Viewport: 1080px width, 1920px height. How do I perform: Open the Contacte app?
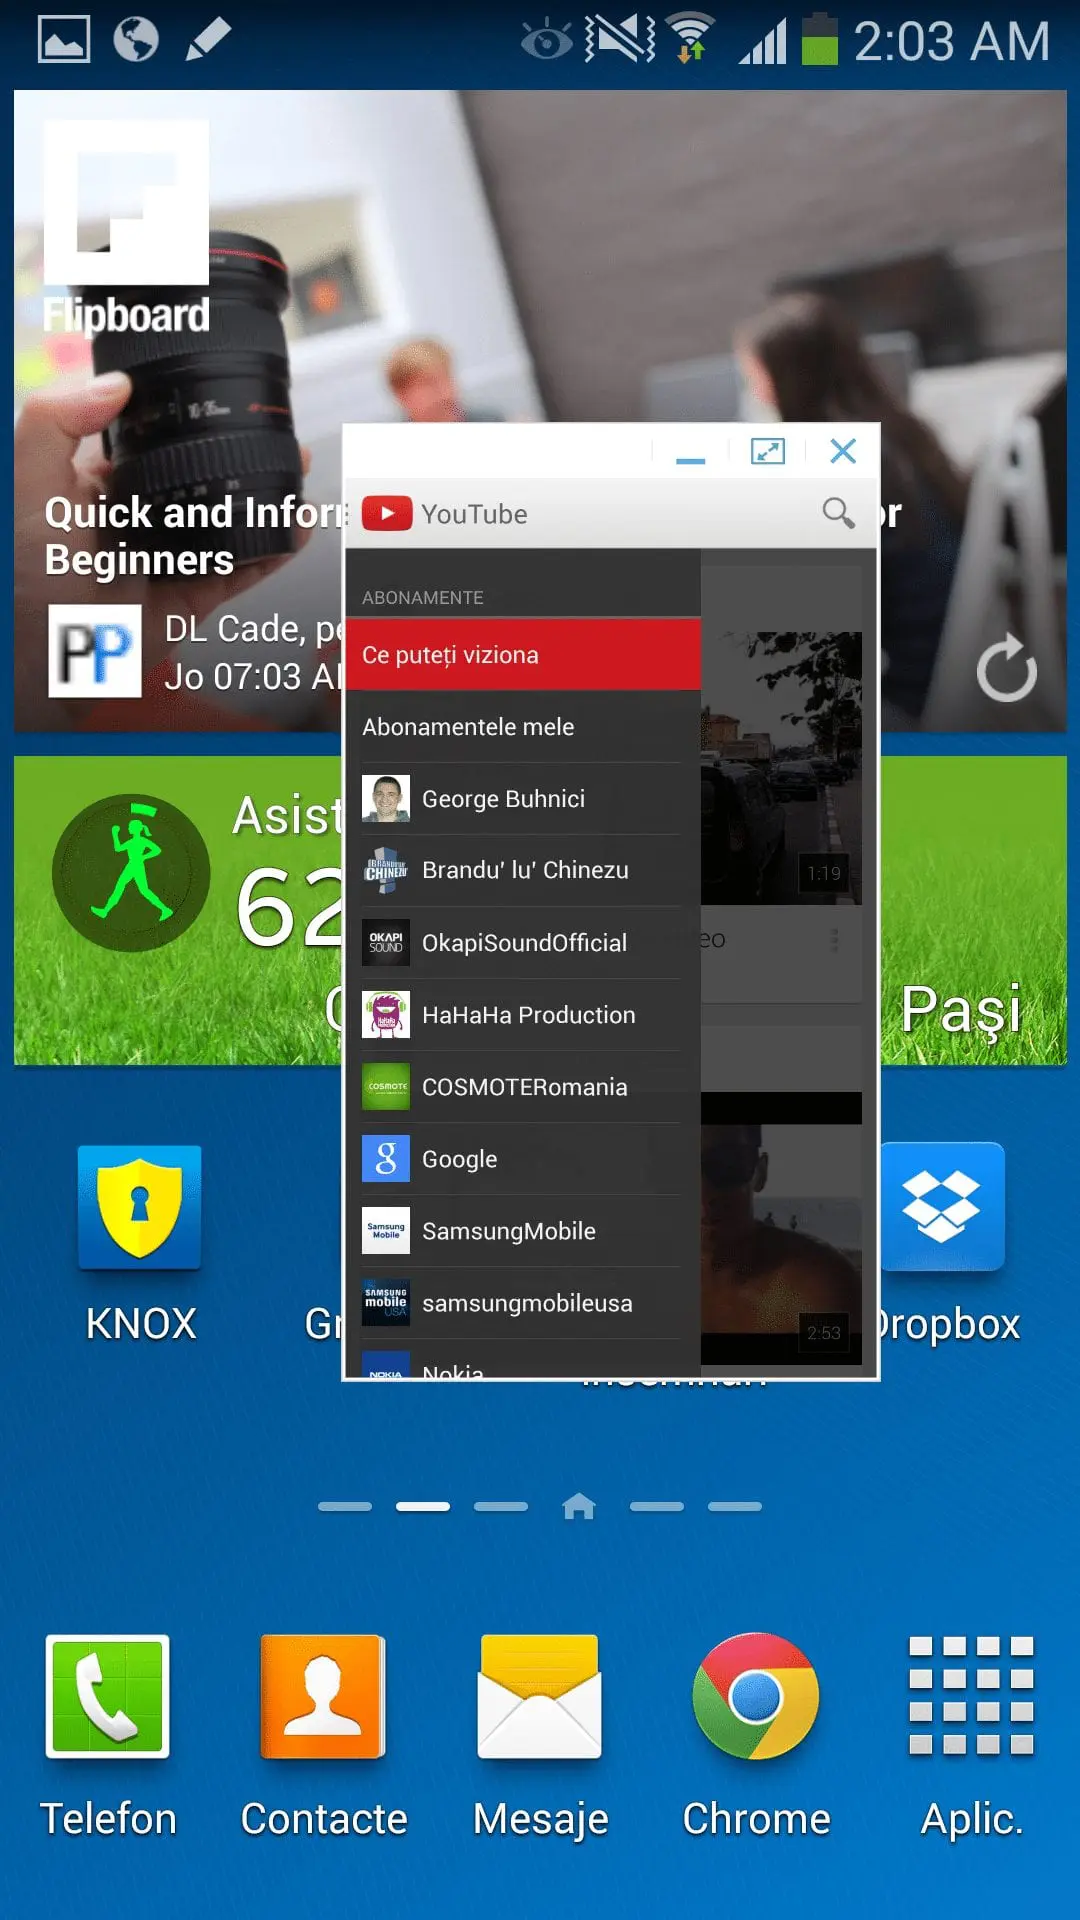pyautogui.click(x=323, y=1696)
